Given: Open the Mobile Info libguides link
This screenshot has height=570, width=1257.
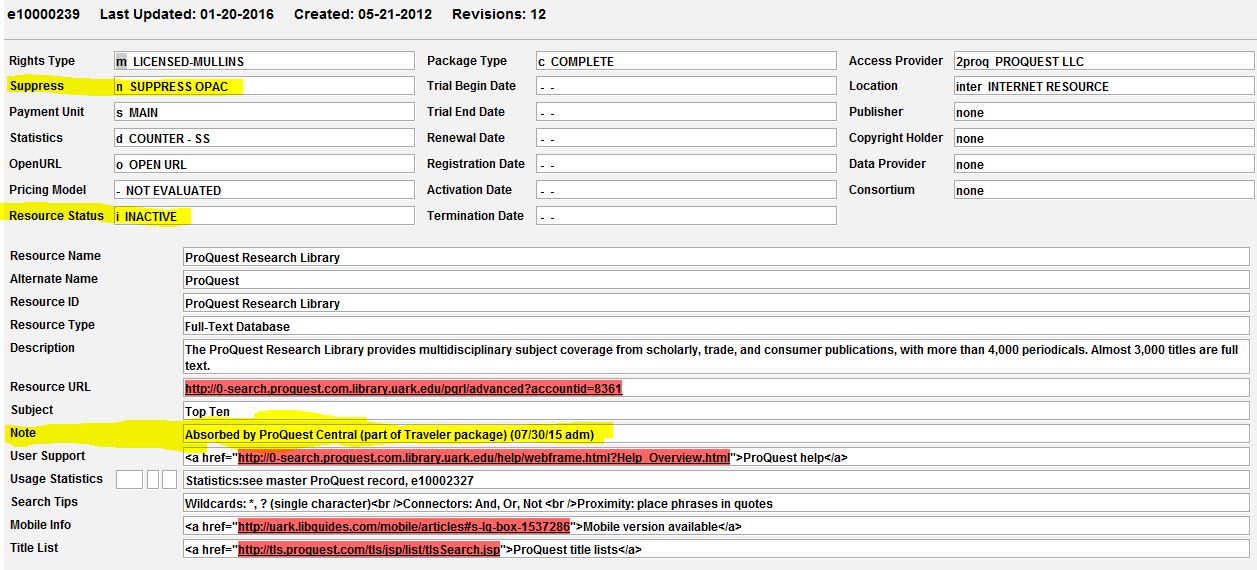Looking at the screenshot, I should (404, 526).
